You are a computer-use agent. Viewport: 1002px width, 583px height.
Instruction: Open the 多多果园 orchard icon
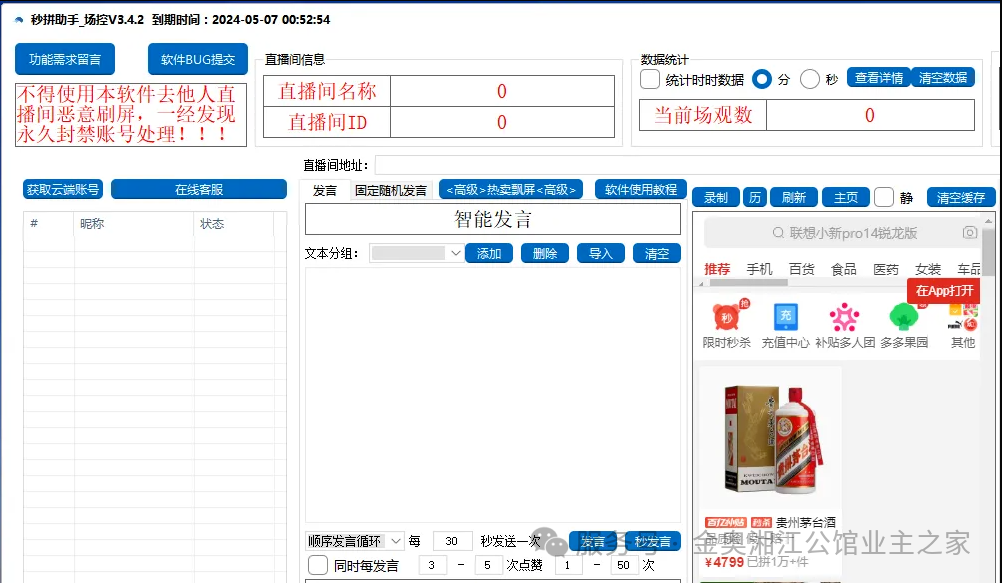tap(903, 318)
